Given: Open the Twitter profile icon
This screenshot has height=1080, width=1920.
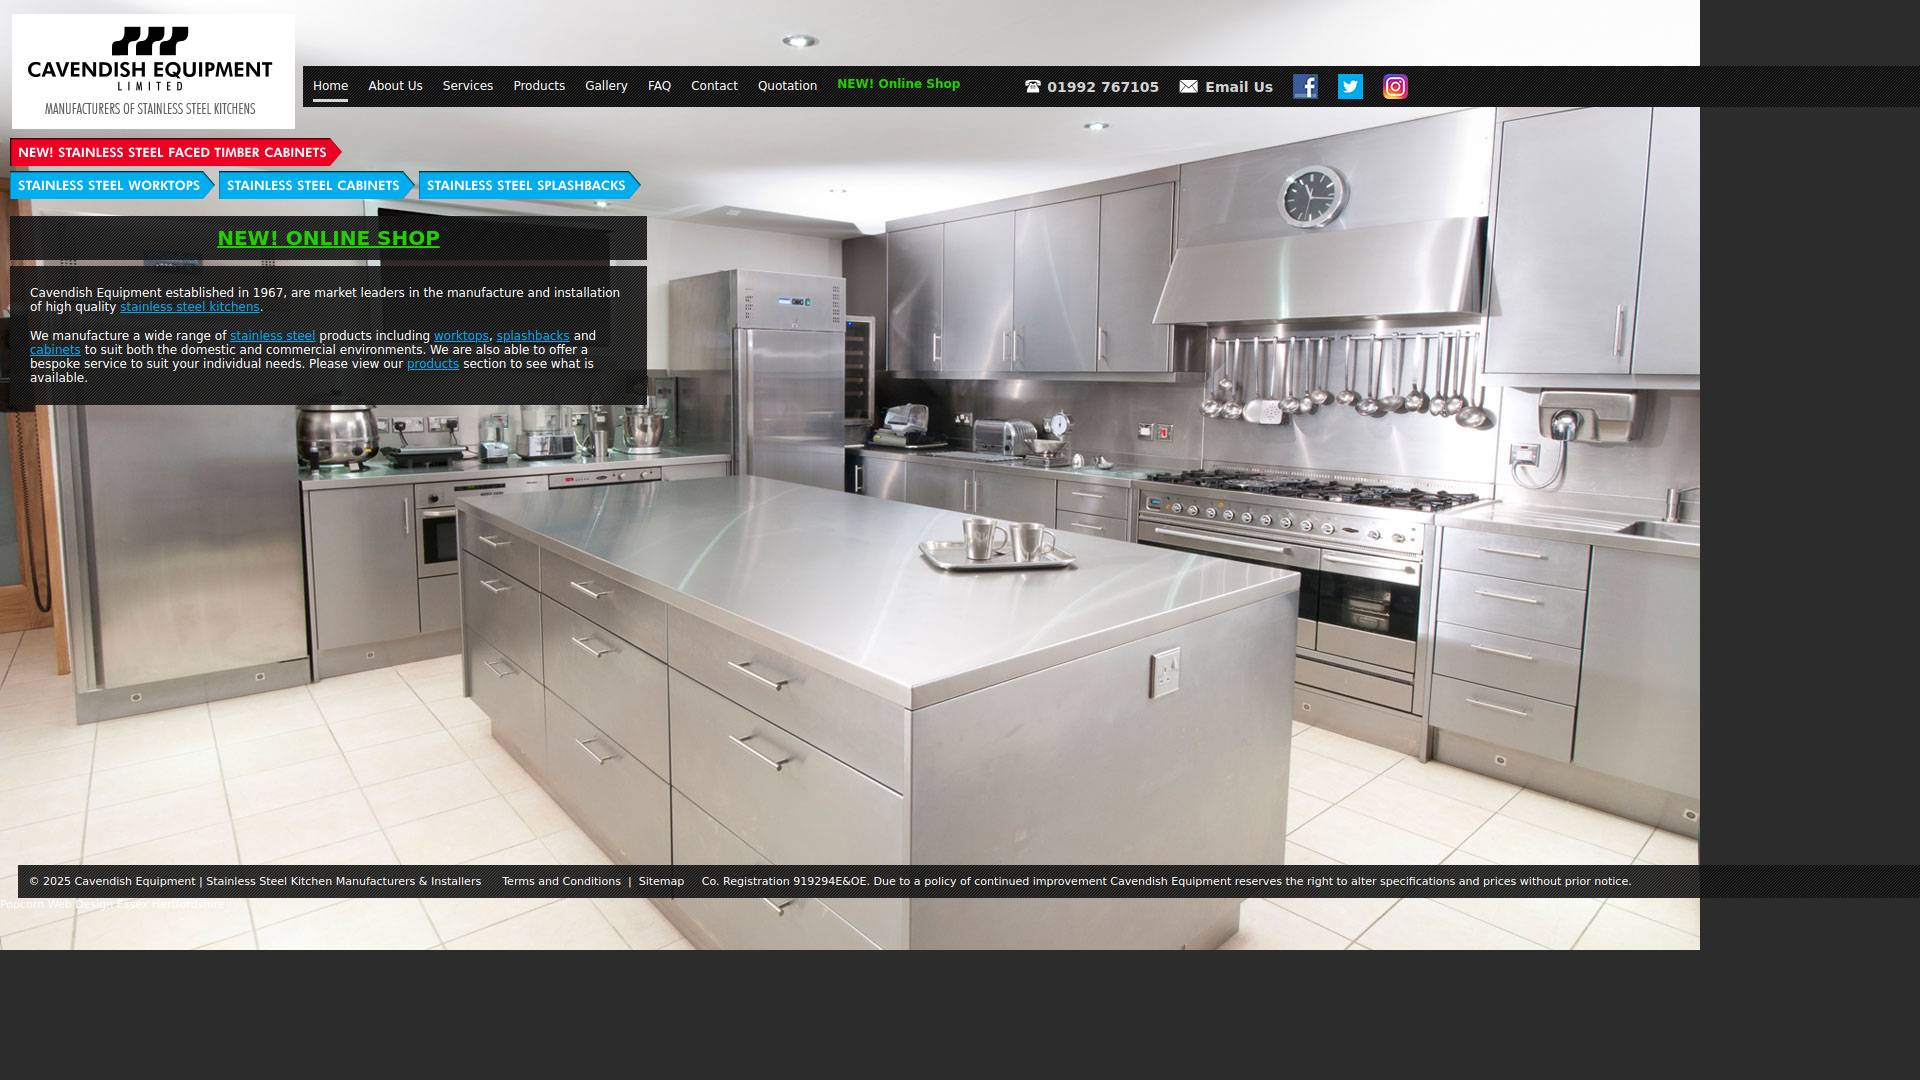Looking at the screenshot, I should coord(1350,87).
